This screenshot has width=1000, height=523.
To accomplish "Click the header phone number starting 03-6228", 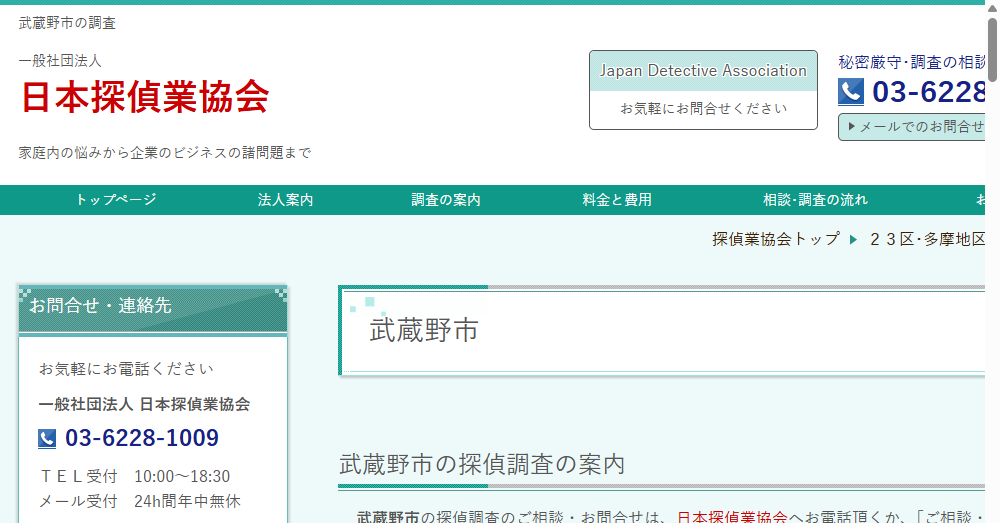I will tap(929, 92).
